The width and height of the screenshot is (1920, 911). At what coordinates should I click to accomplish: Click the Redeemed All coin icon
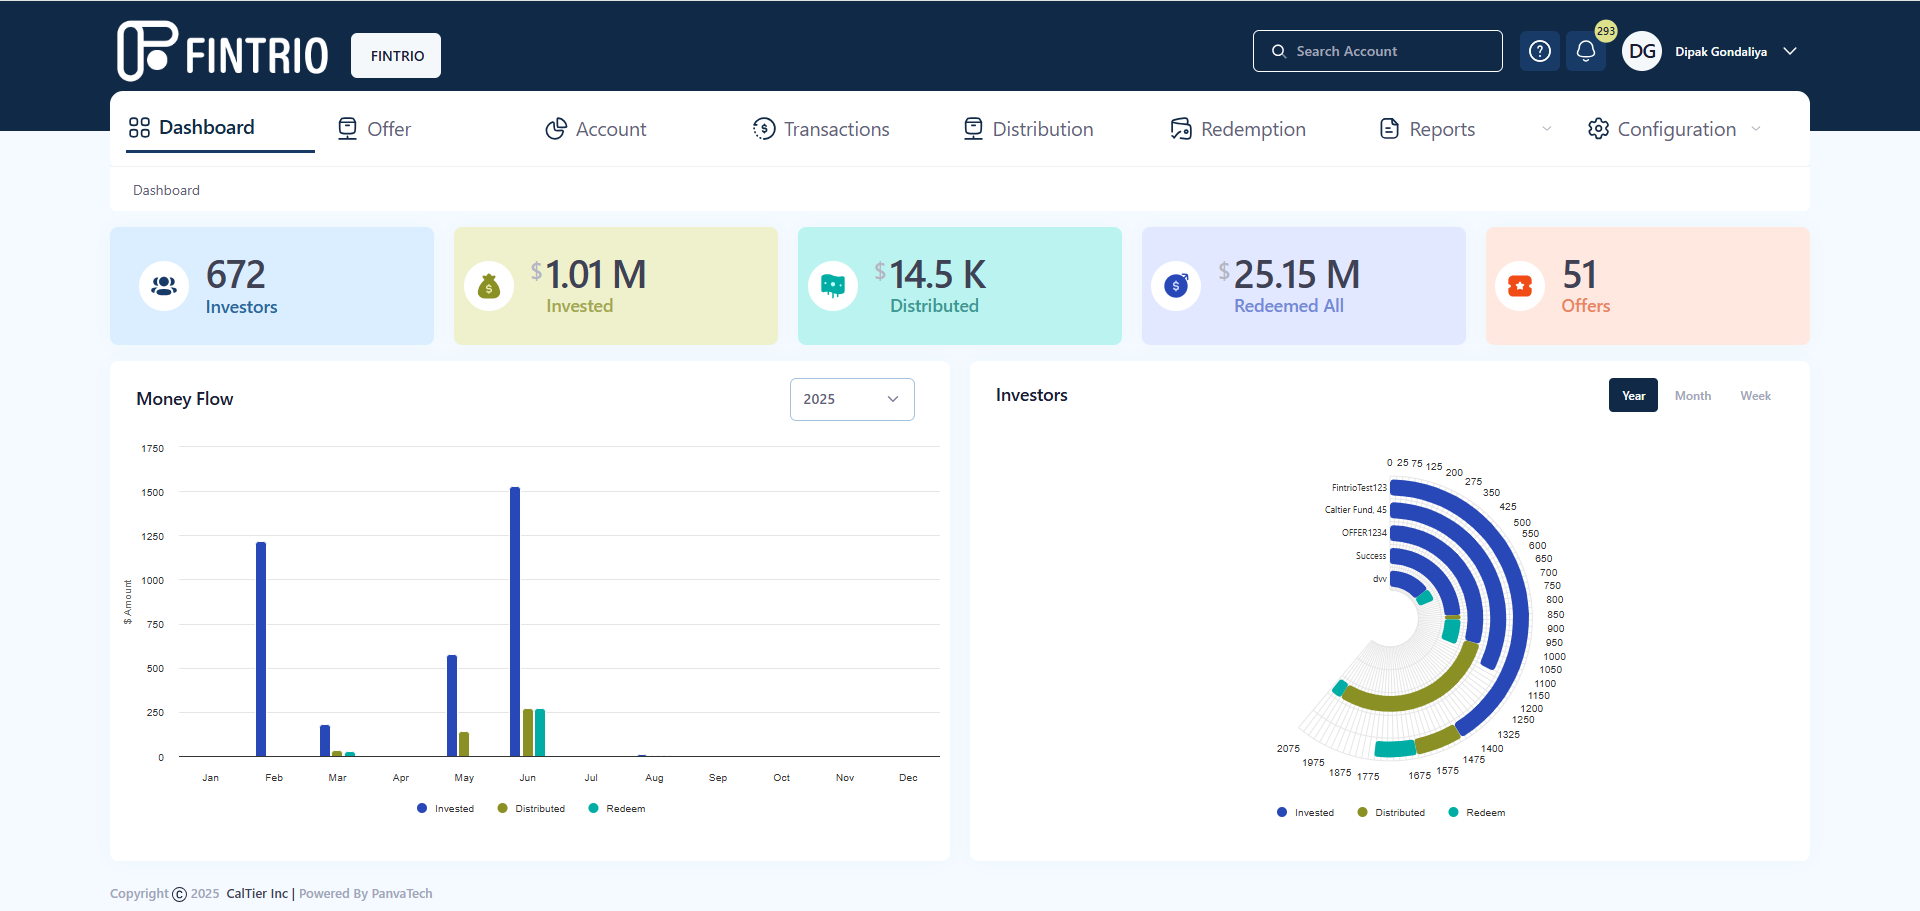point(1176,286)
